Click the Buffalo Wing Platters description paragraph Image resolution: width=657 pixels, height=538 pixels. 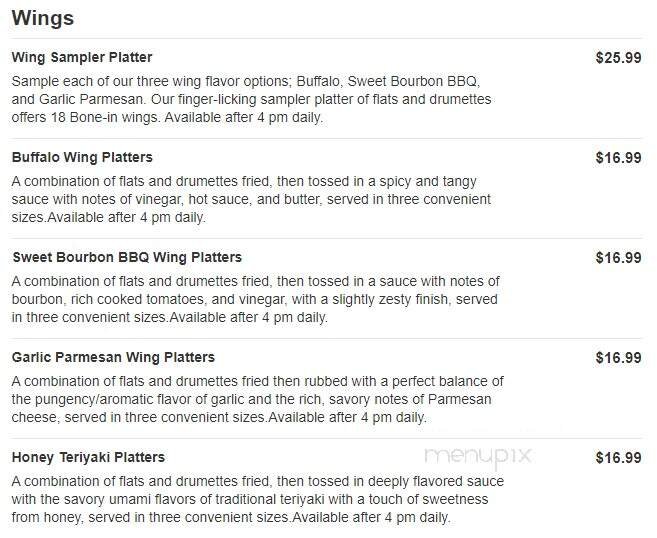point(250,199)
